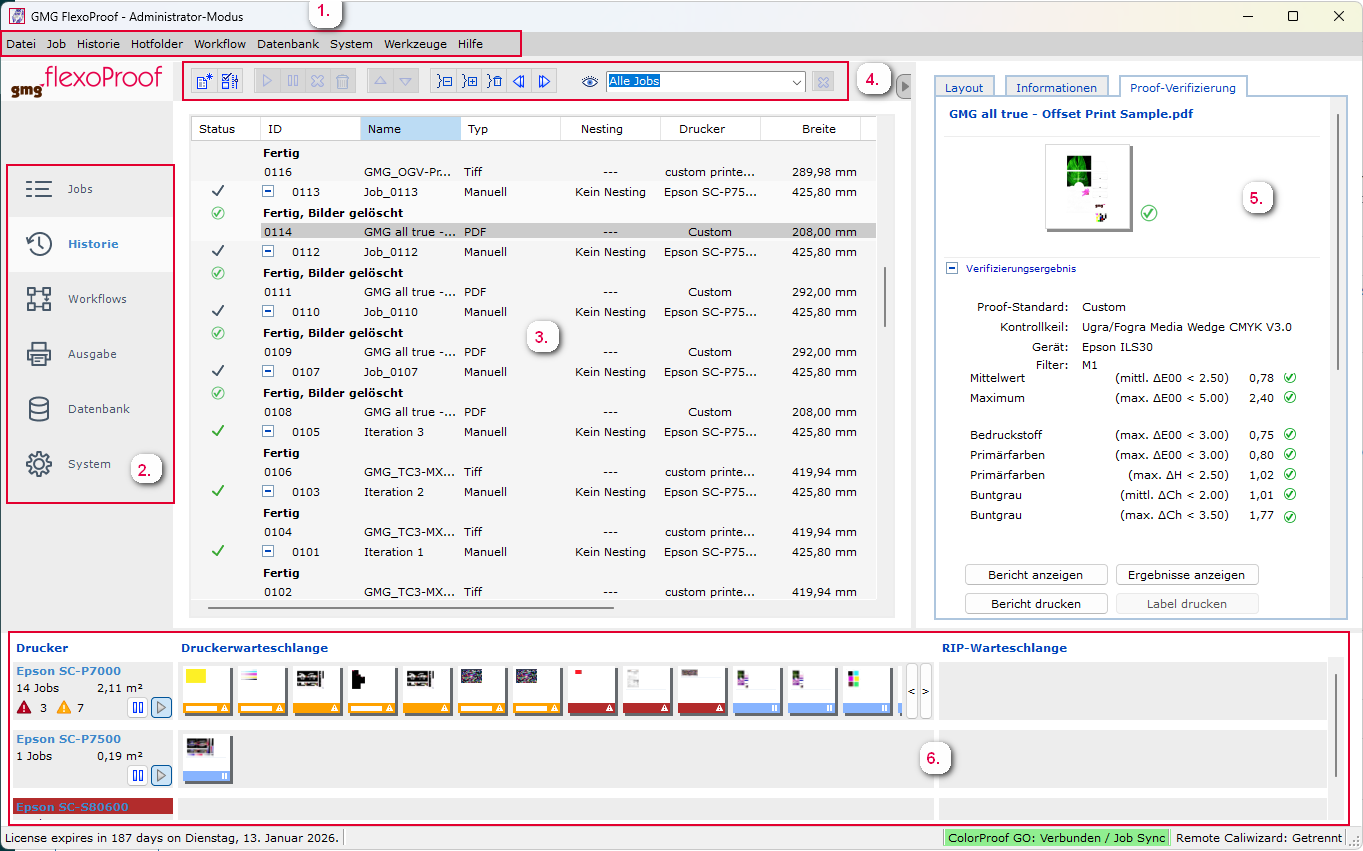Sort job list by Name column header
This screenshot has width=1363, height=851.
point(410,129)
